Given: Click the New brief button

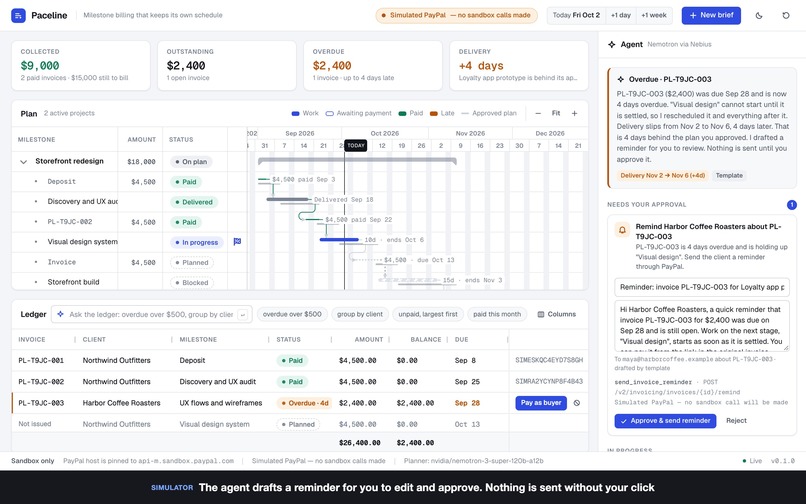Looking at the screenshot, I should click(711, 15).
